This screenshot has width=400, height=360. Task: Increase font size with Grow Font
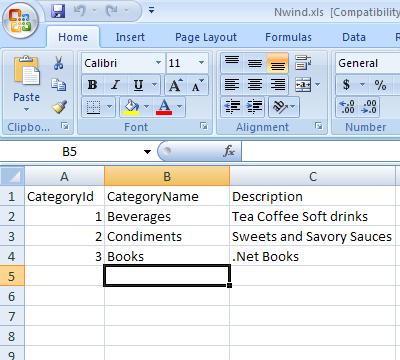click(x=175, y=85)
